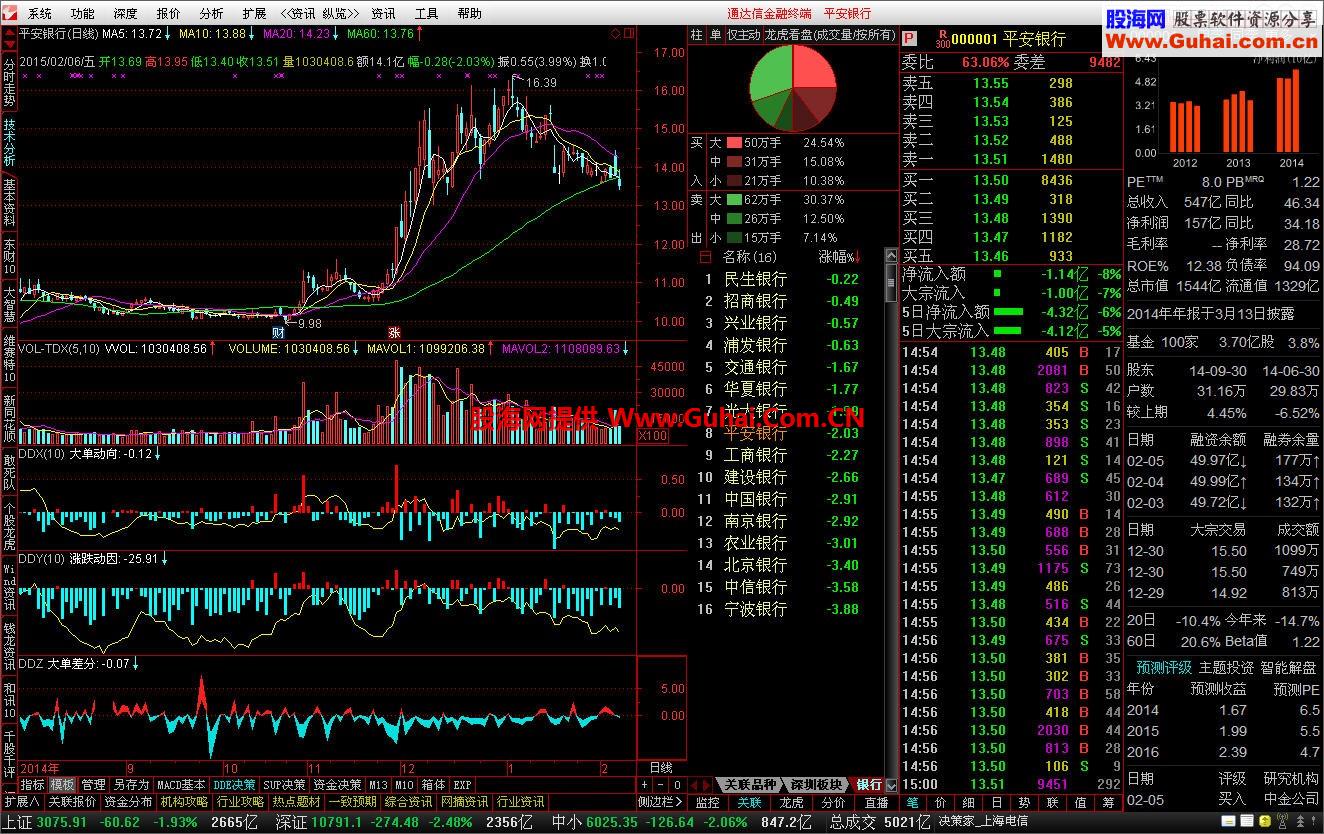
Task: Open the 分析 menu
Action: tap(211, 13)
